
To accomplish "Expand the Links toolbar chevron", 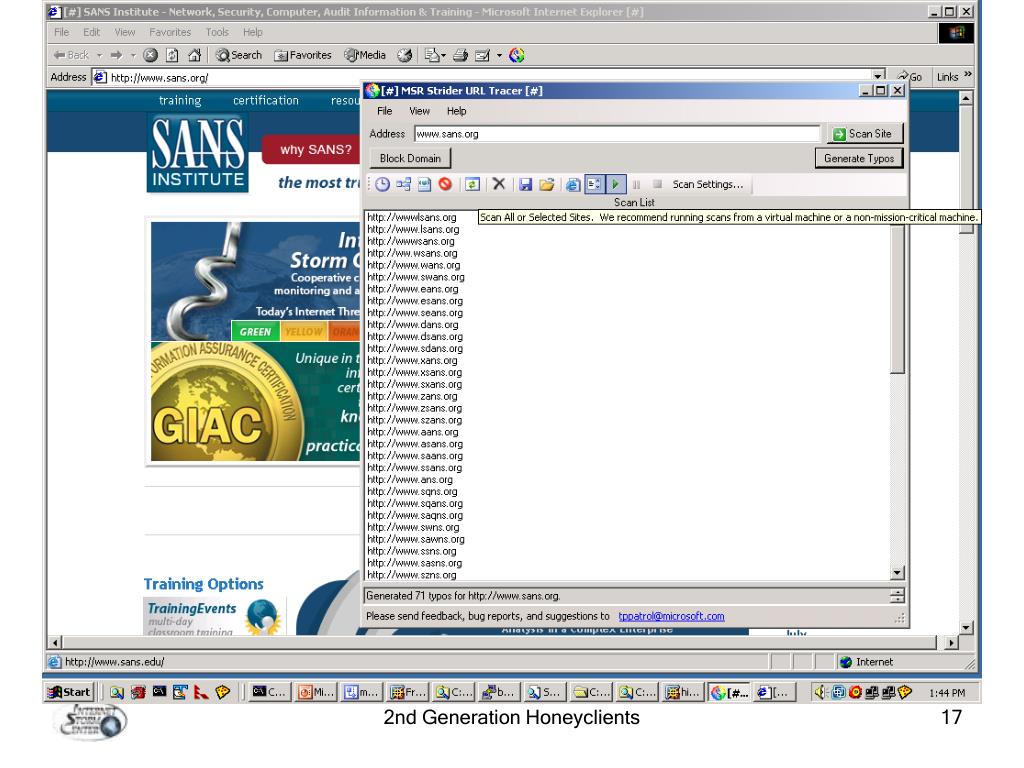I will (x=968, y=74).
